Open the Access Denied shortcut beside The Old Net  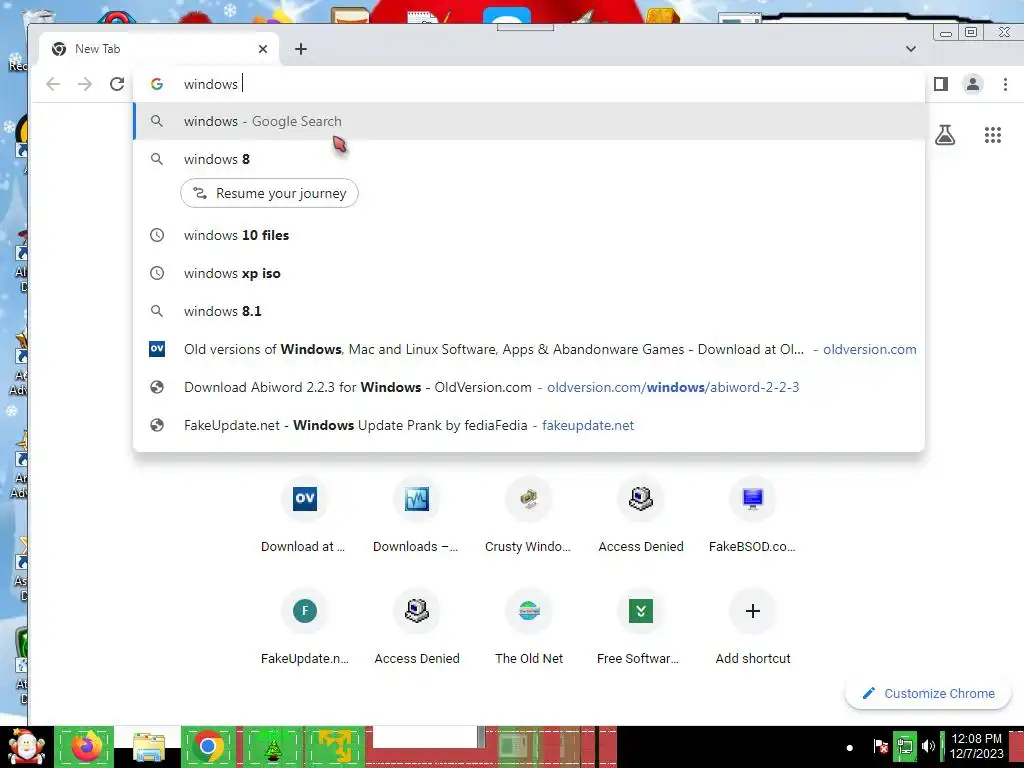[x=416, y=628]
